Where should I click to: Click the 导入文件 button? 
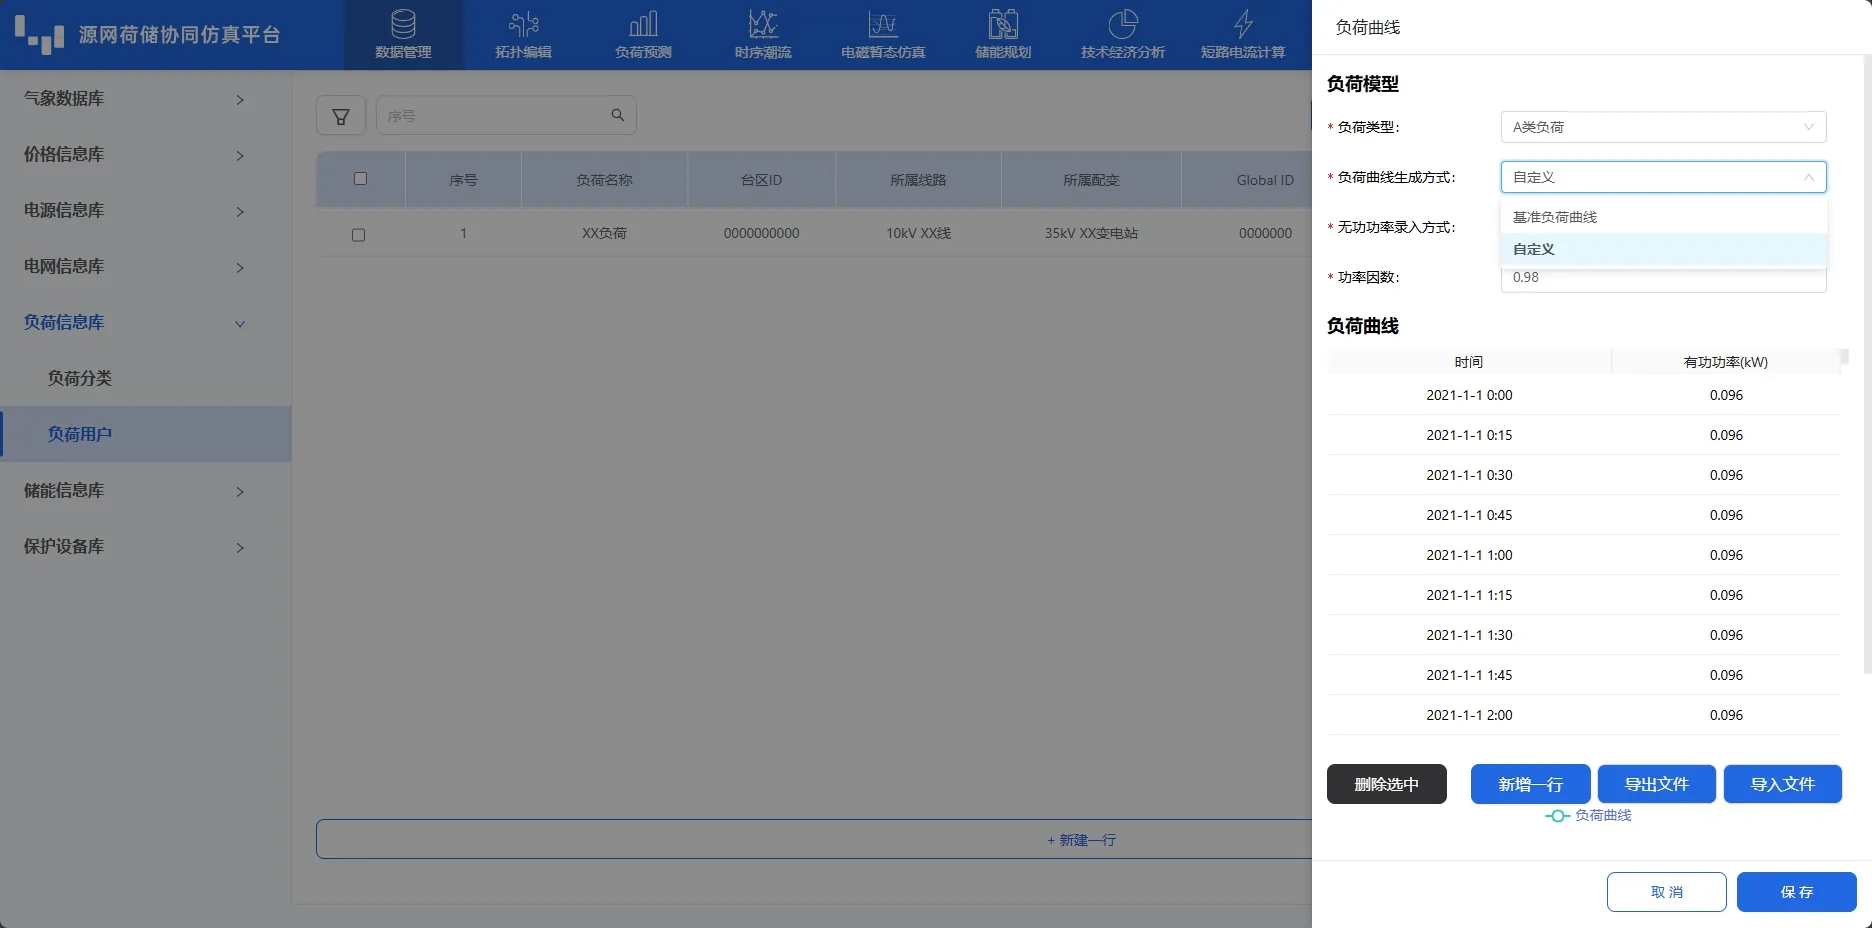1782,784
